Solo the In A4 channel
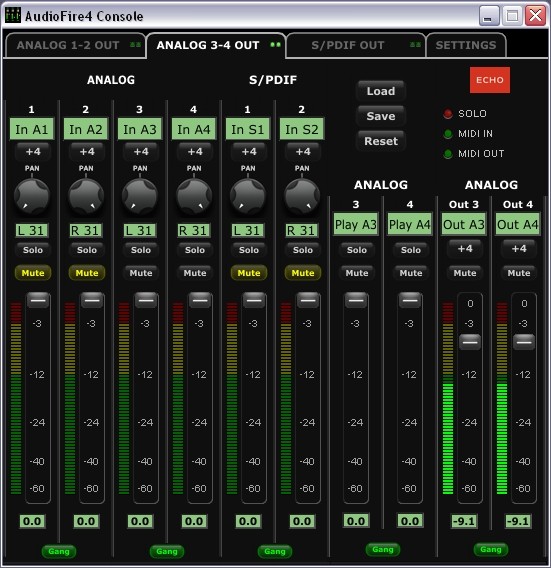Image resolution: width=551 pixels, height=568 pixels. pos(195,250)
